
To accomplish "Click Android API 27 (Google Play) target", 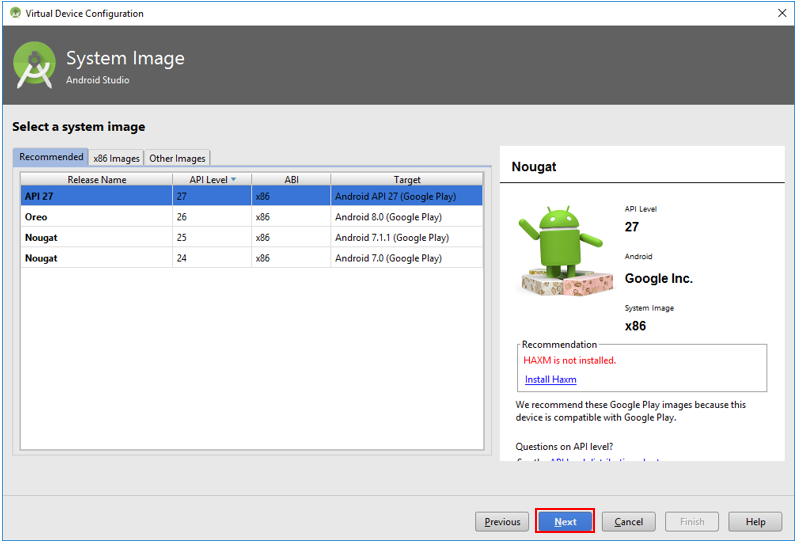I will pos(395,196).
